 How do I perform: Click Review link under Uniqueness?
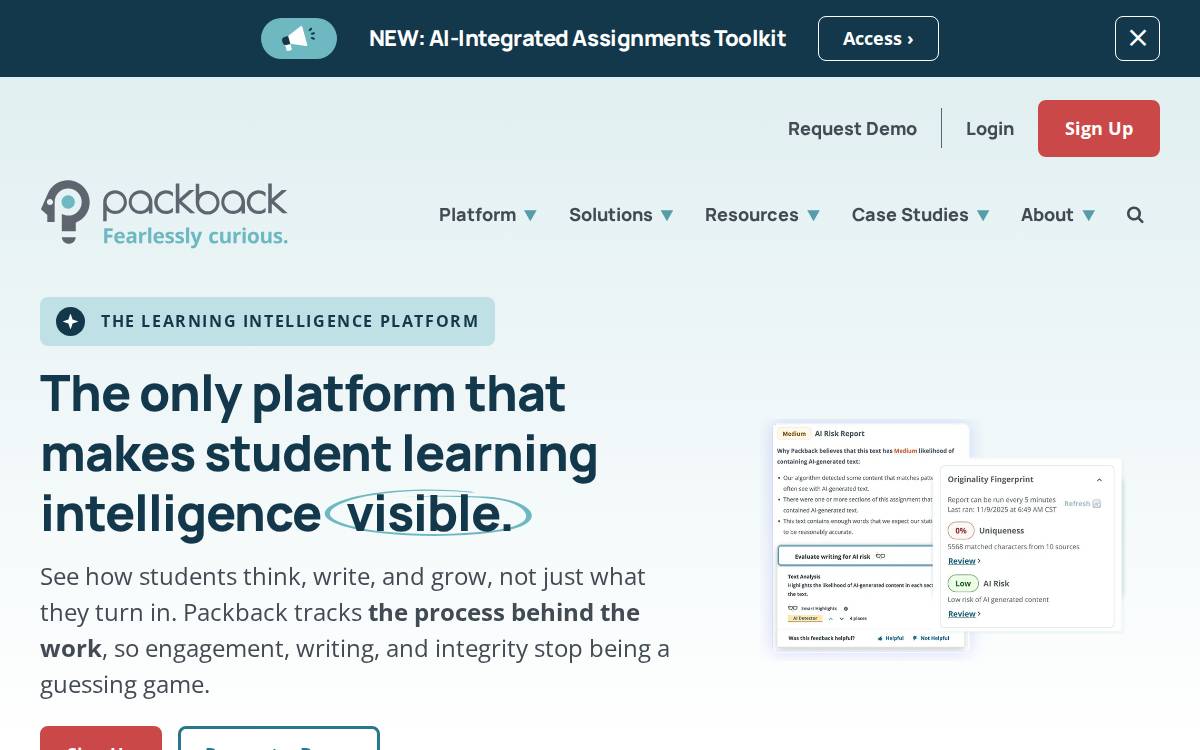point(964,561)
